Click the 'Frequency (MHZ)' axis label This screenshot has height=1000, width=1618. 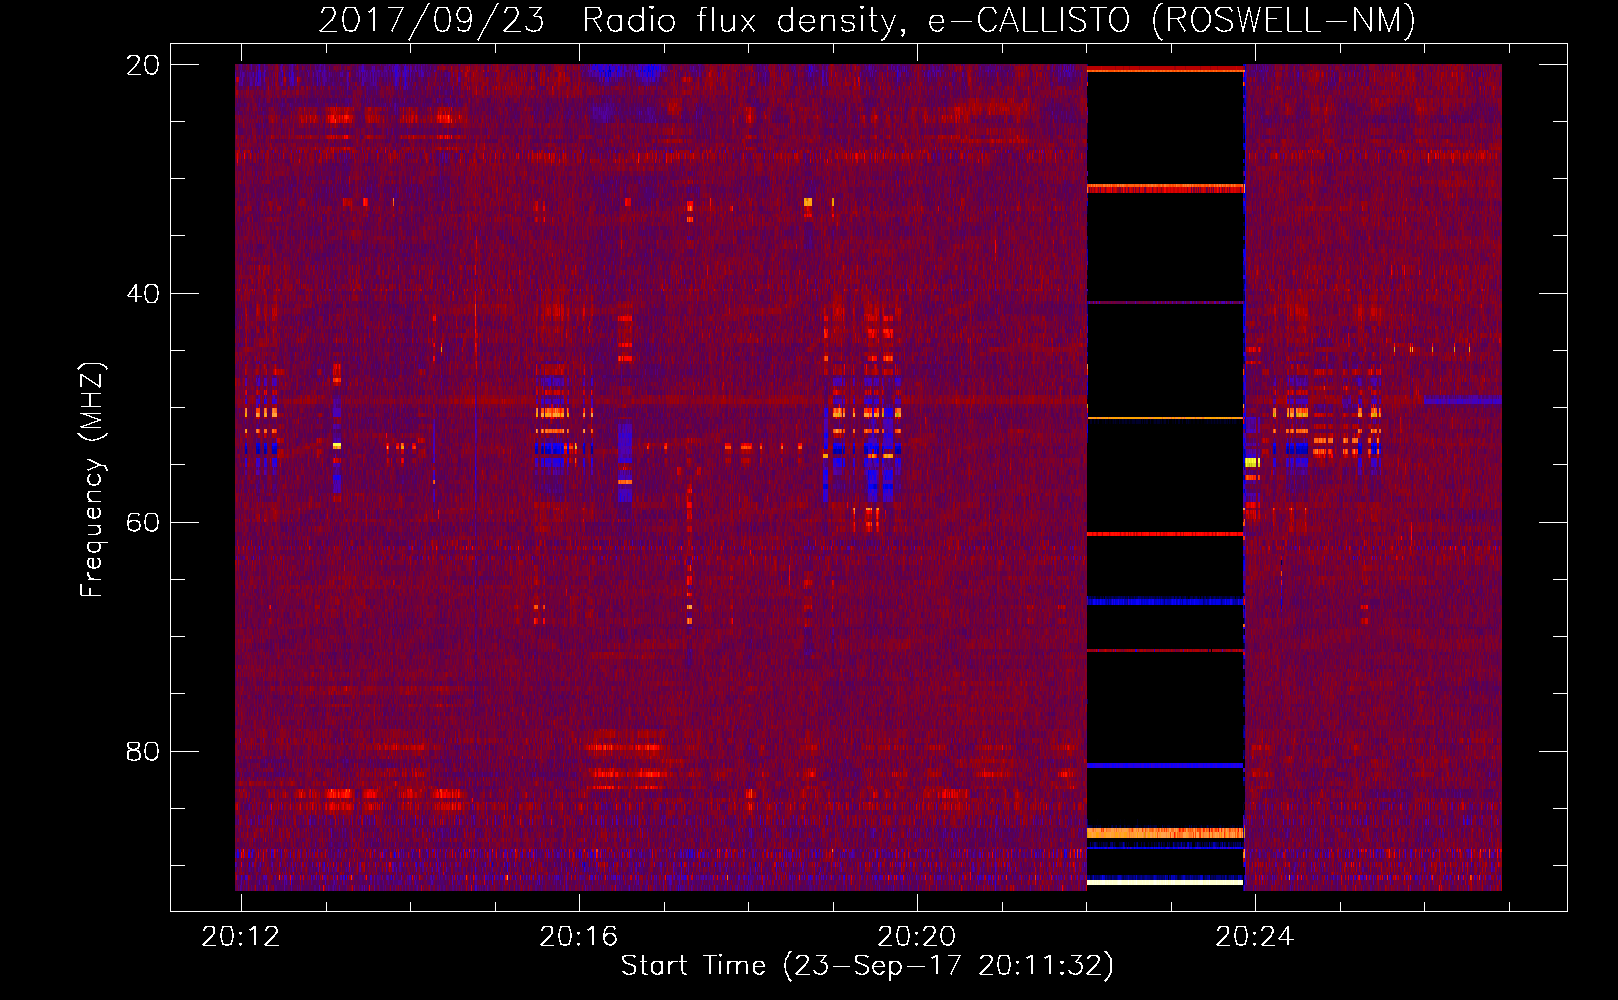tap(92, 479)
